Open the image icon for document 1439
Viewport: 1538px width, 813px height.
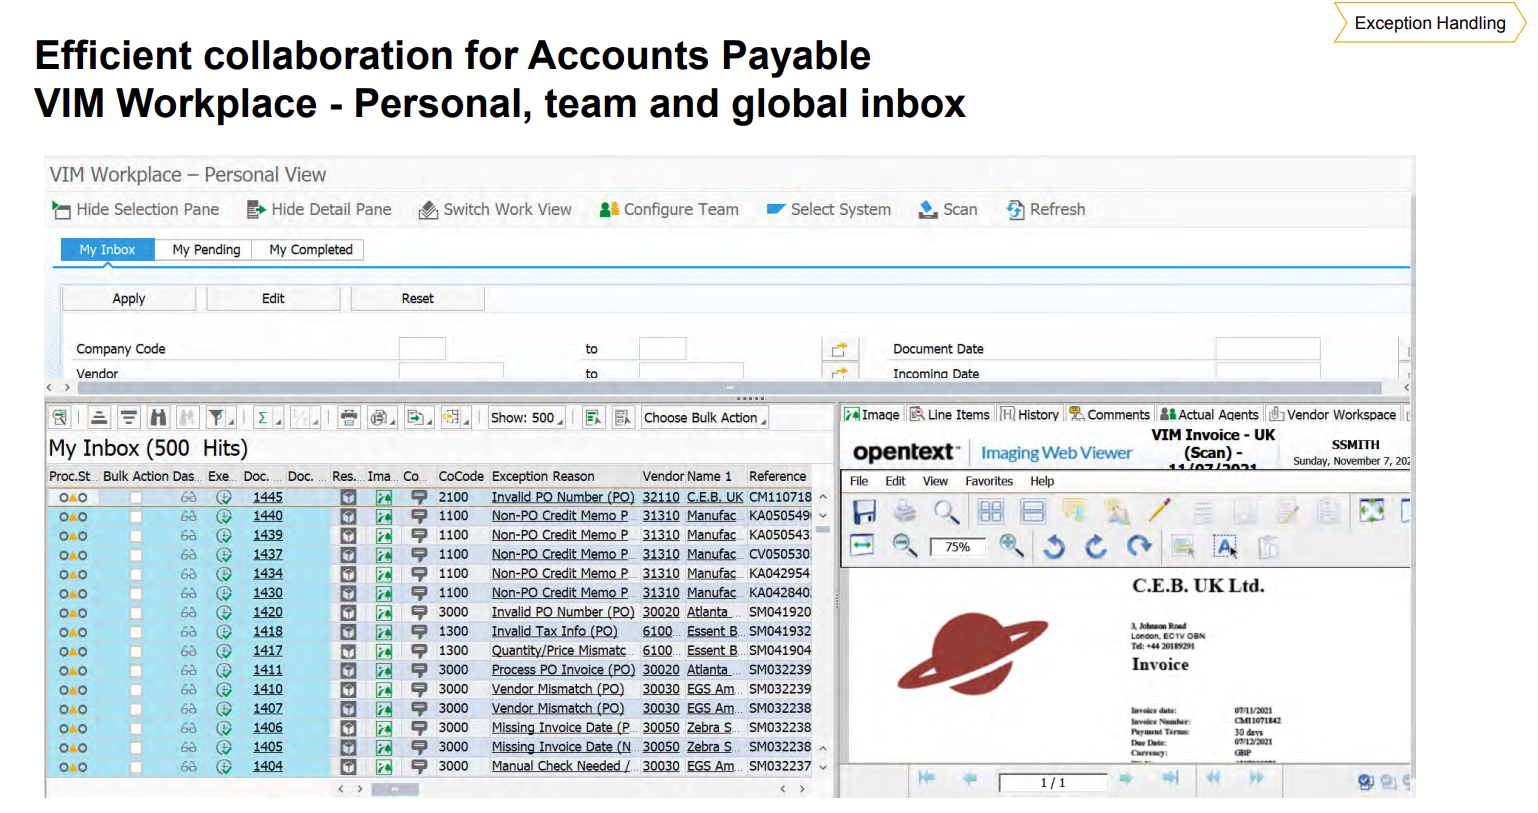(383, 536)
